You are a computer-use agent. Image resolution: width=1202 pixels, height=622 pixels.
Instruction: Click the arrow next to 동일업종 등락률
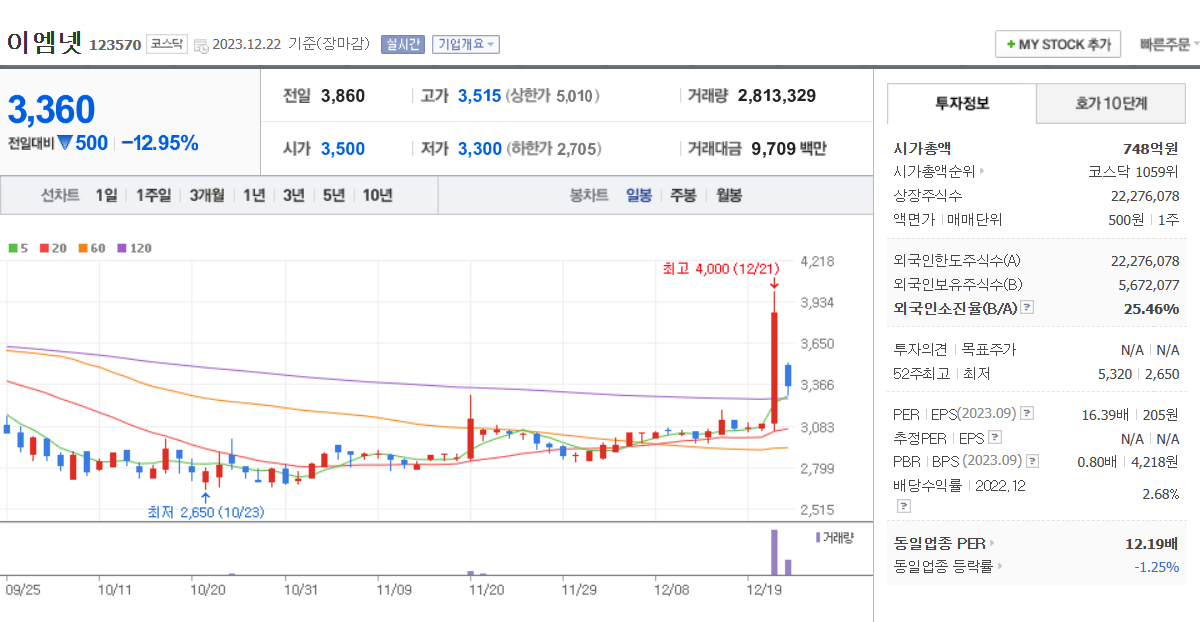tap(999, 567)
